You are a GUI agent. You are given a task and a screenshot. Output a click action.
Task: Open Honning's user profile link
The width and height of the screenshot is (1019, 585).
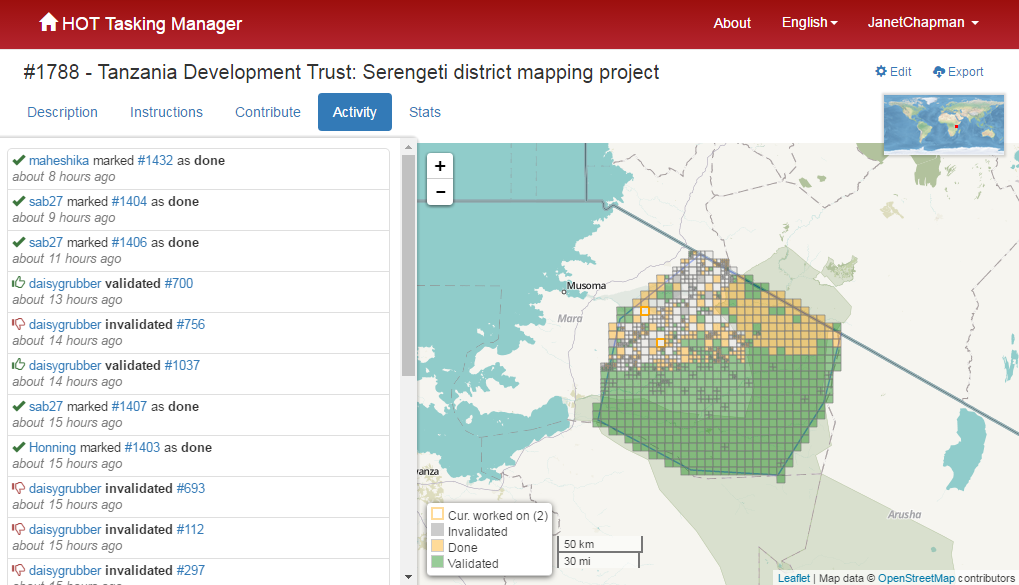pyautogui.click(x=53, y=447)
